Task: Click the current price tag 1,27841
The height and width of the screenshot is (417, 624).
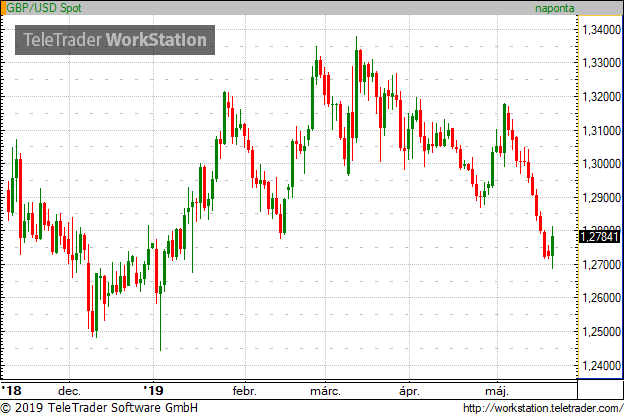Action: pos(600,237)
